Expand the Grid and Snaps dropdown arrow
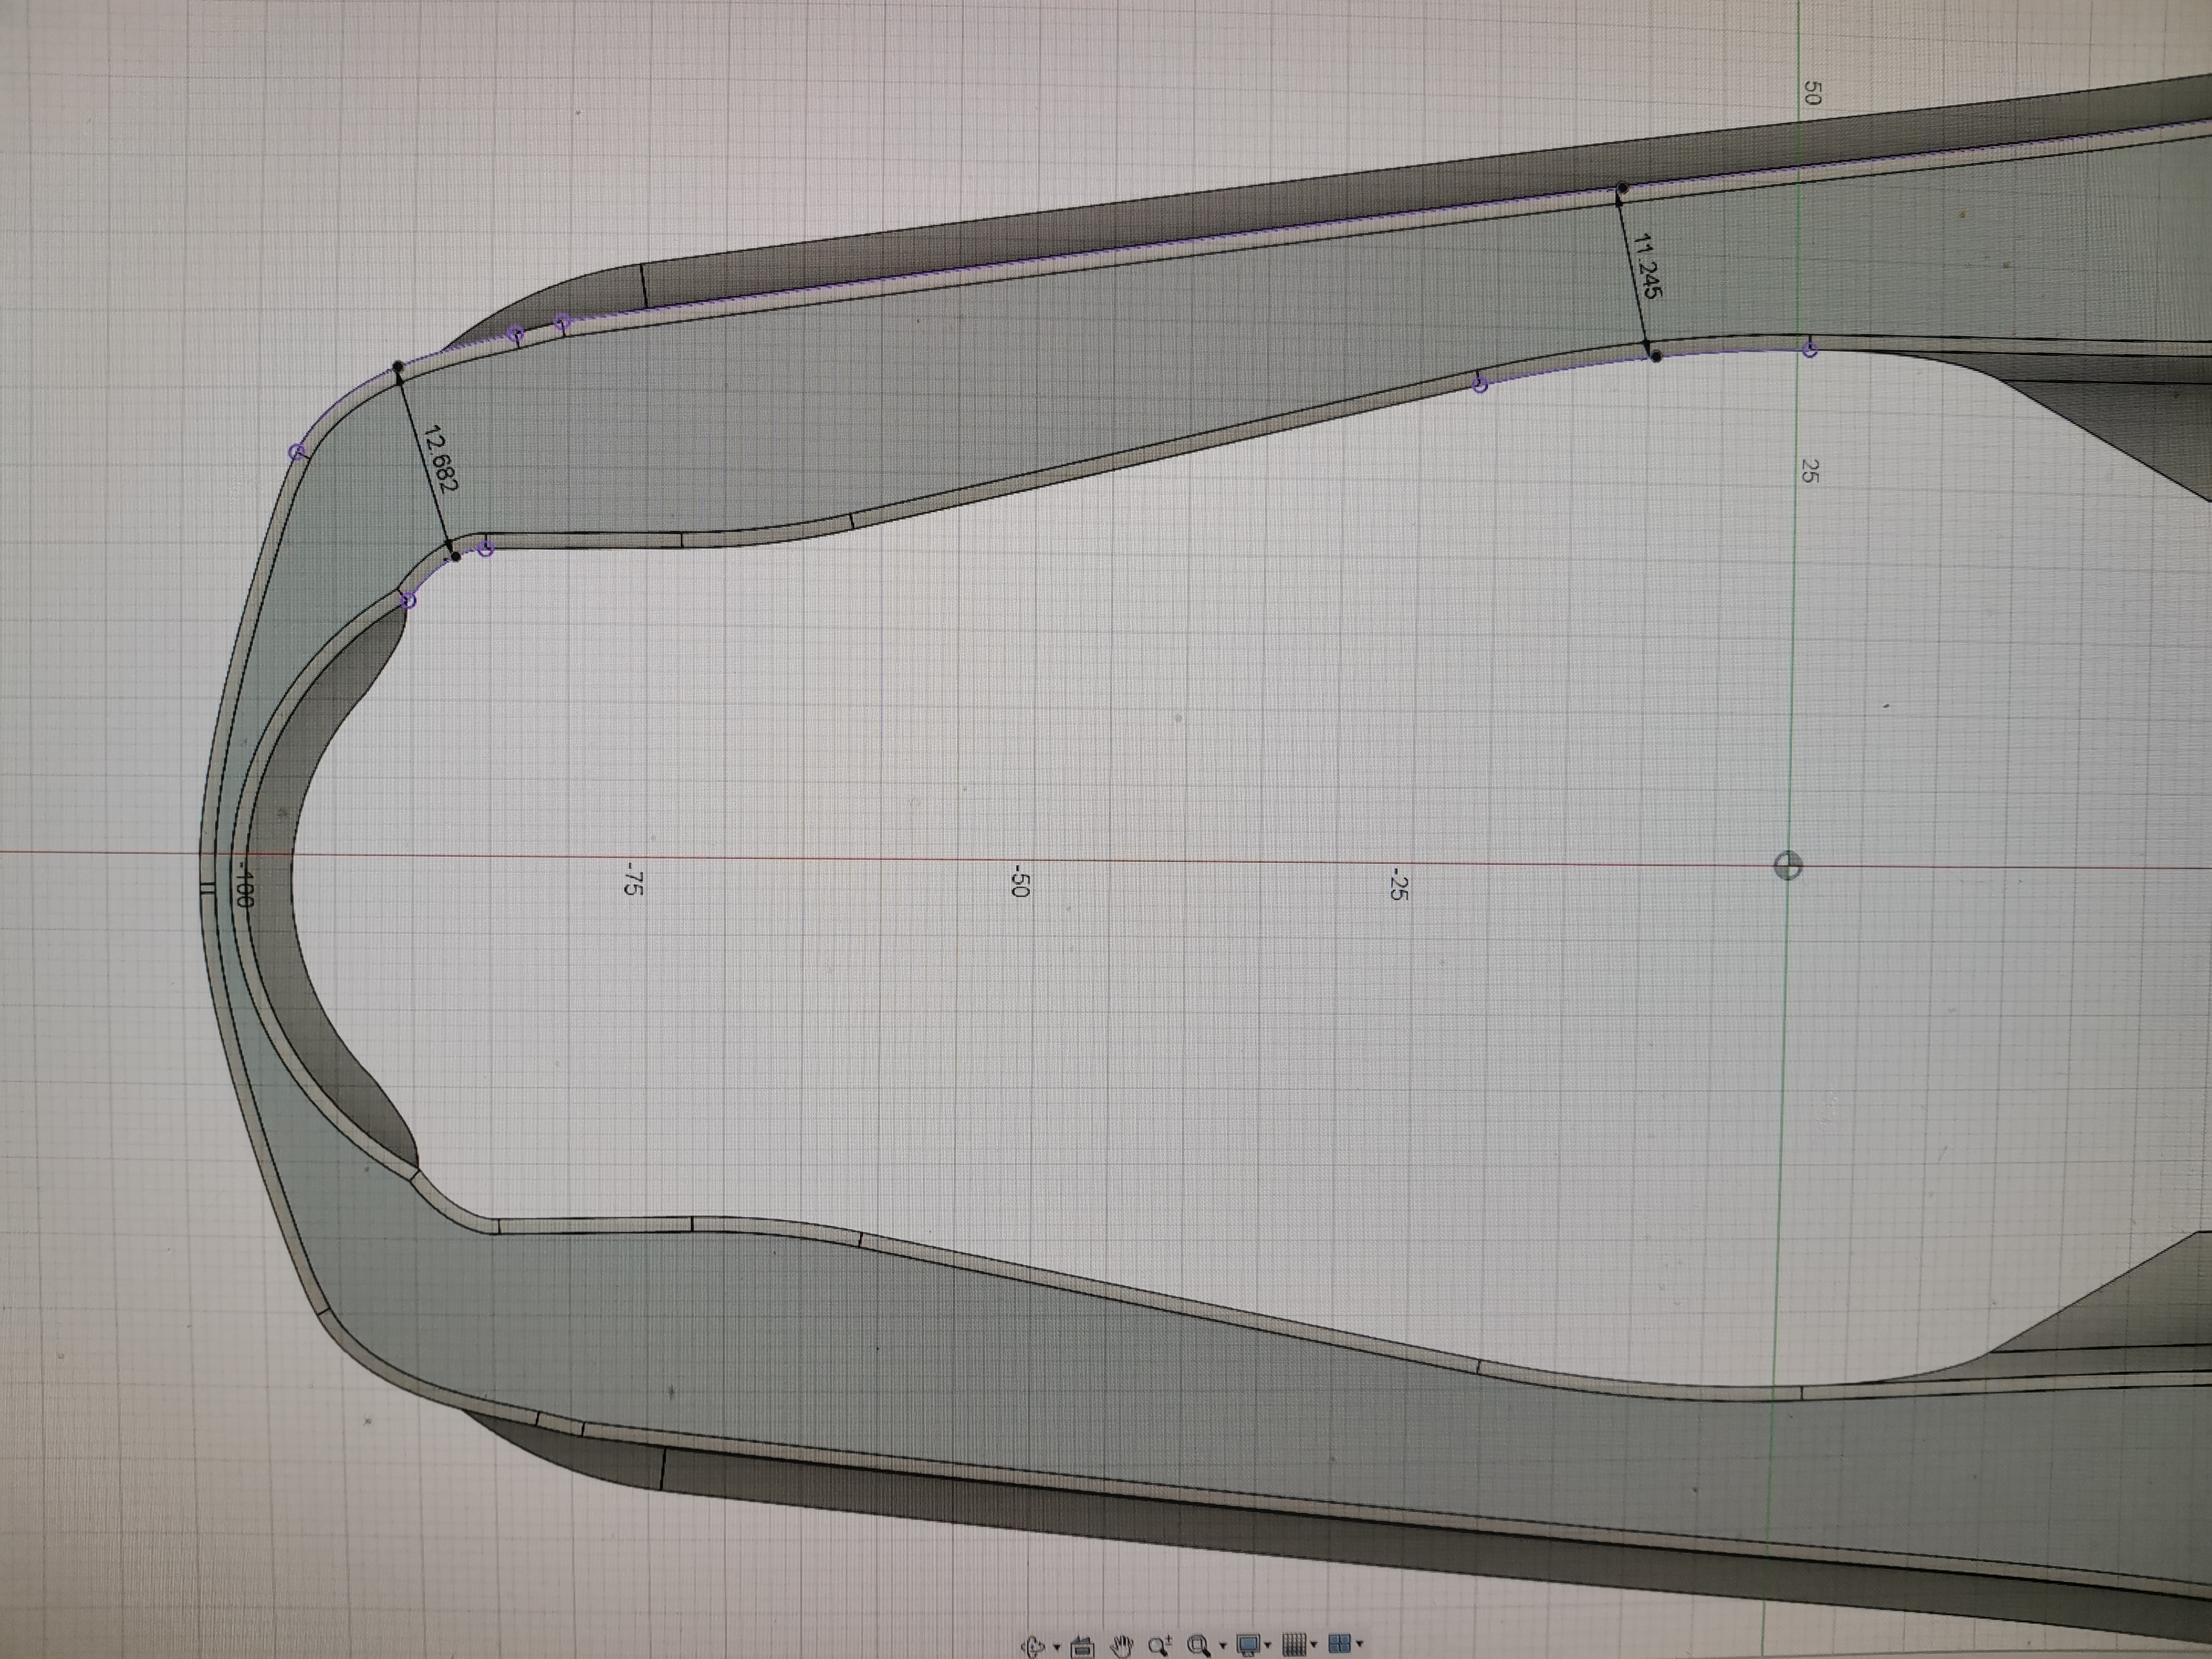Screen dimensions: 2212x1659 1314,1644
